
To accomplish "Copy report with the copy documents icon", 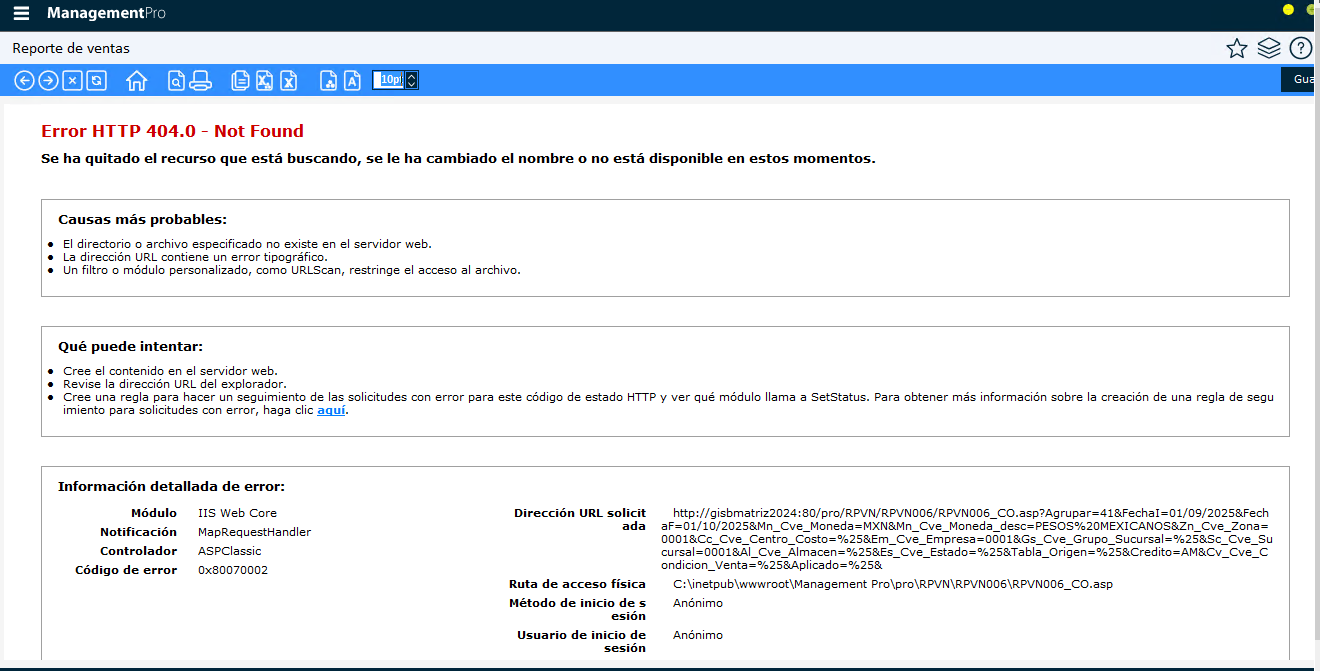I will point(240,81).
